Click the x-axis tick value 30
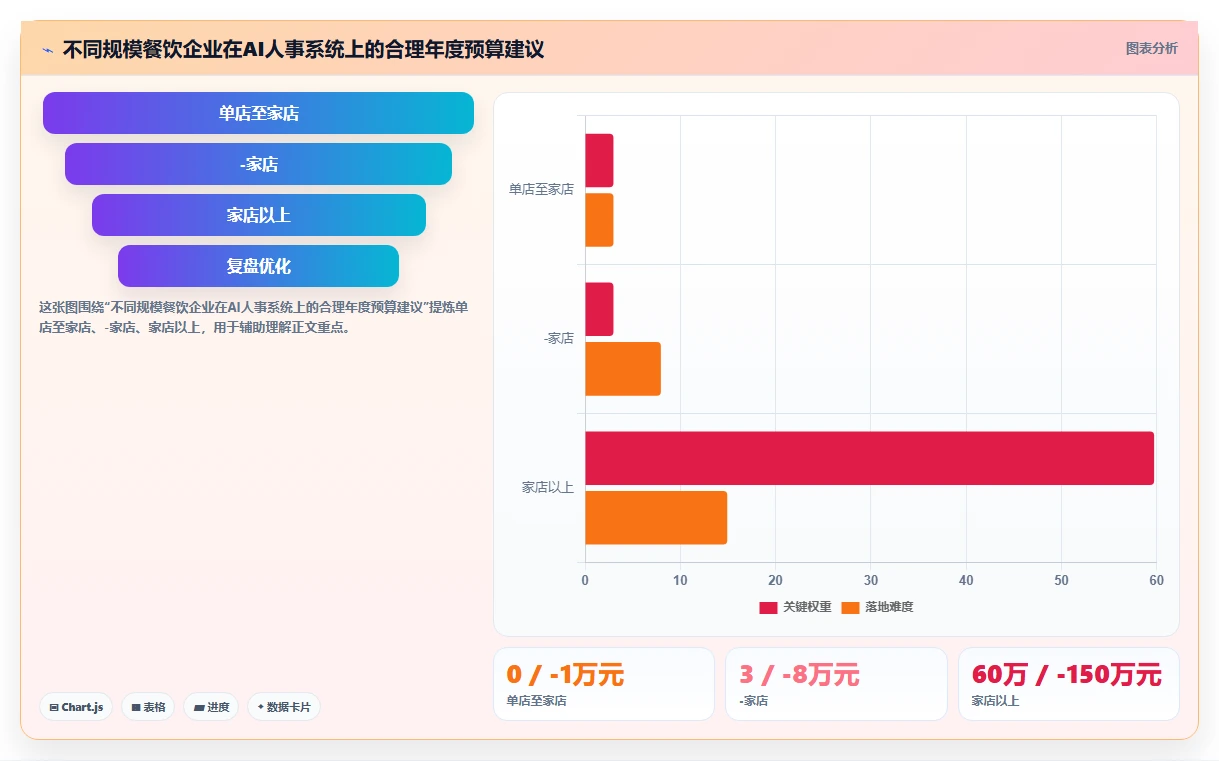Screen dimensions: 1219x761 click(870, 580)
